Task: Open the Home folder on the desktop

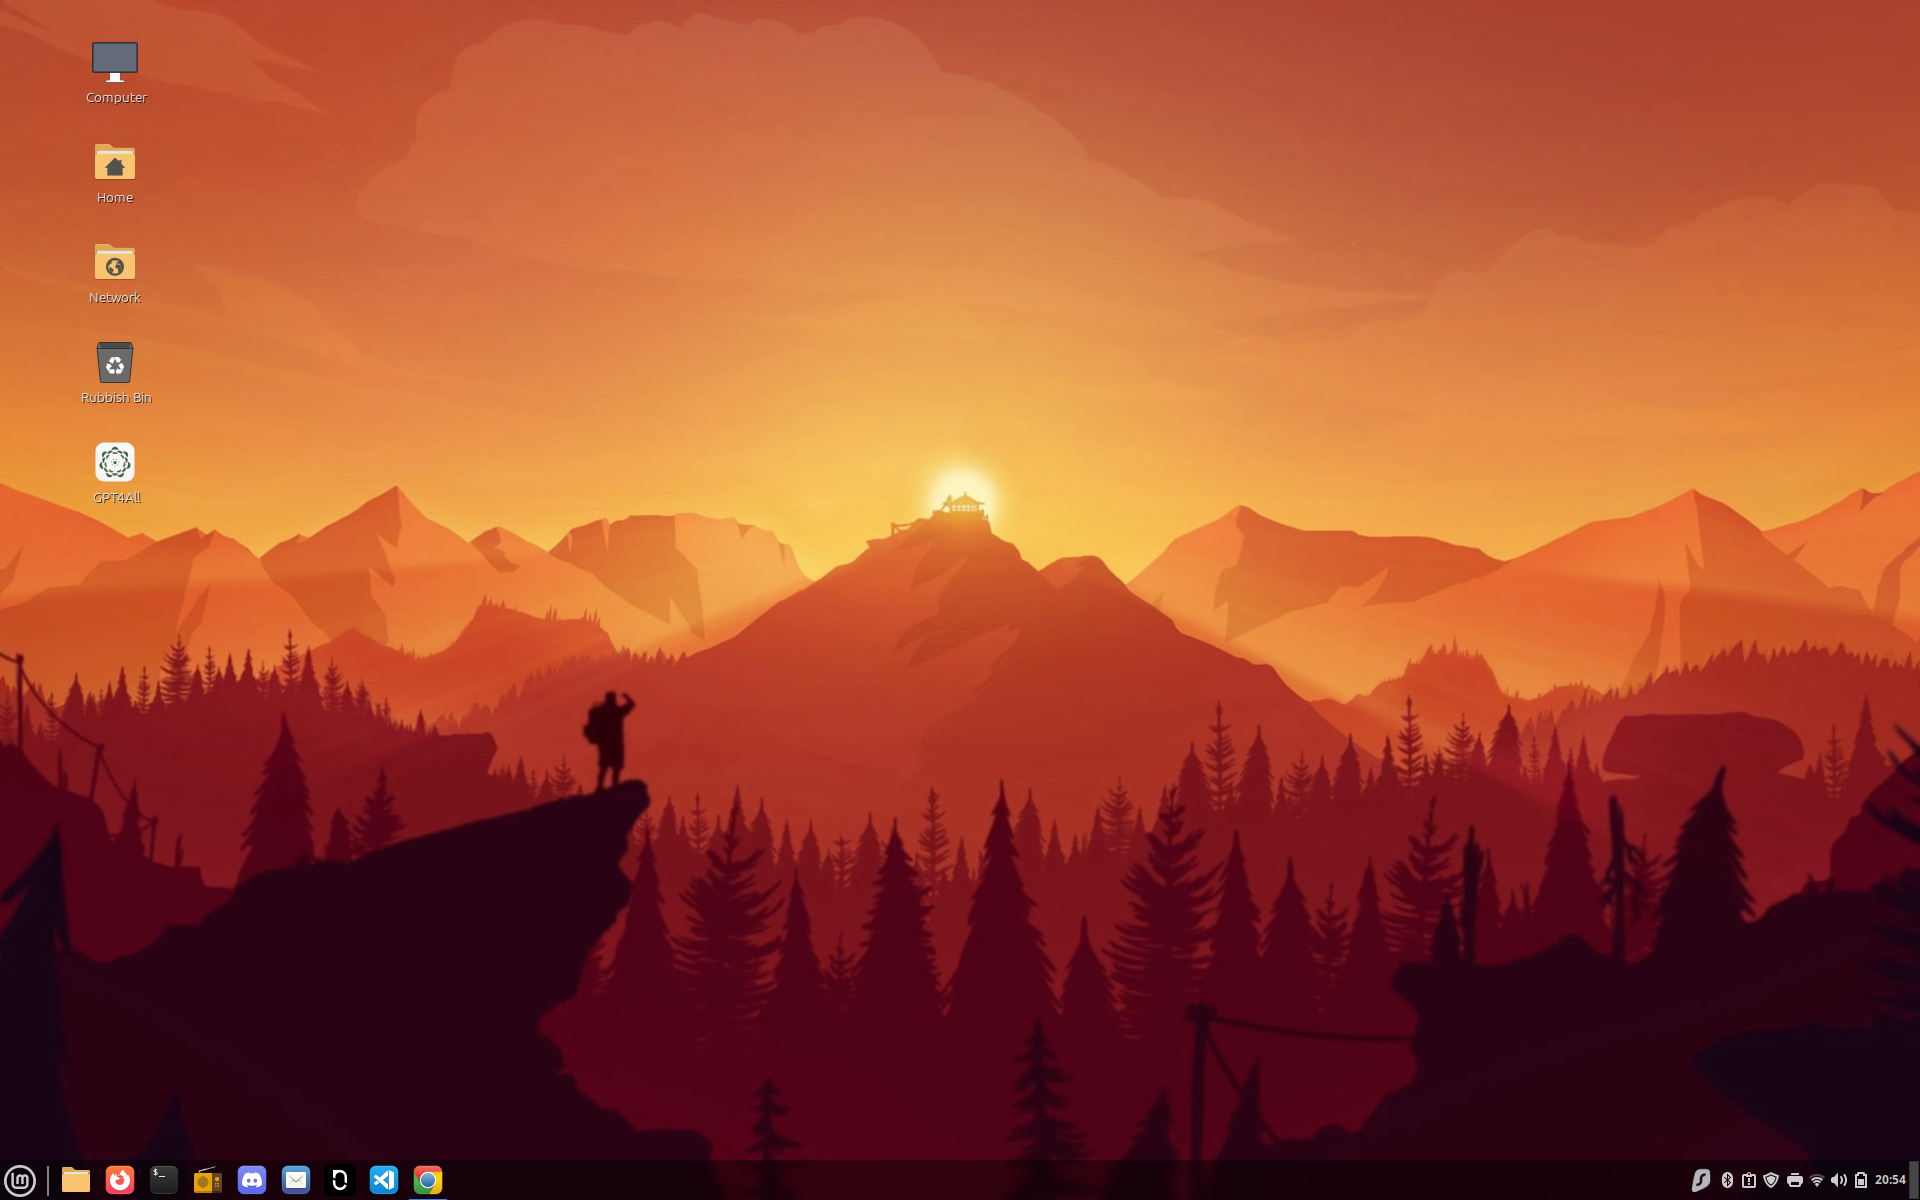Action: coord(115,164)
